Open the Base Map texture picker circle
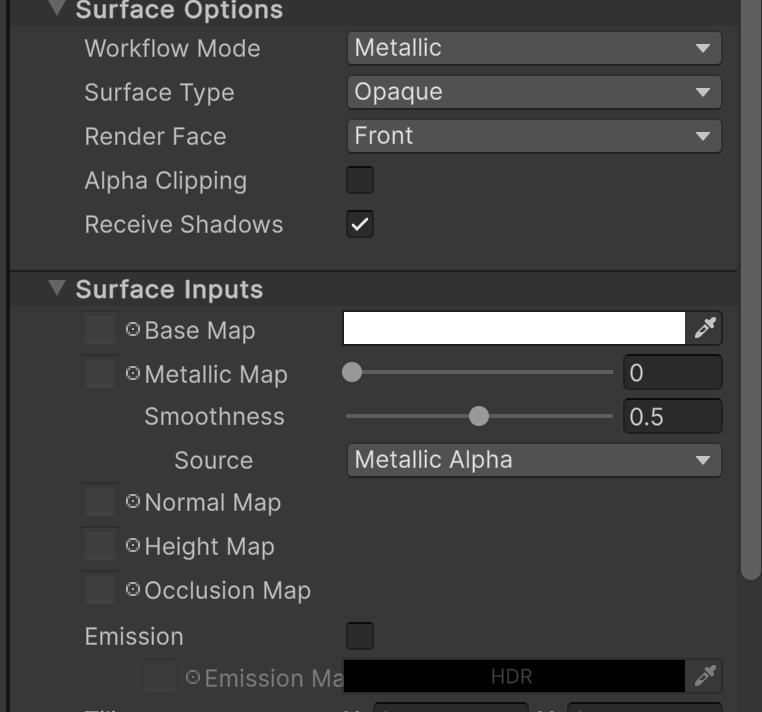The image size is (762, 712). click(x=133, y=330)
